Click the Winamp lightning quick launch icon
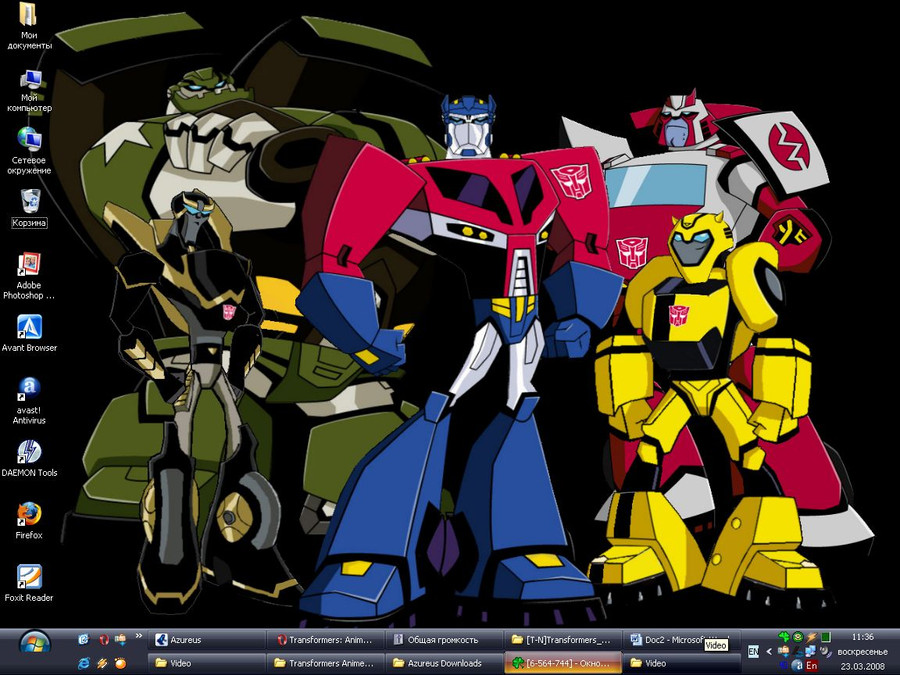Screen dimensions: 900x675 pos(102,664)
